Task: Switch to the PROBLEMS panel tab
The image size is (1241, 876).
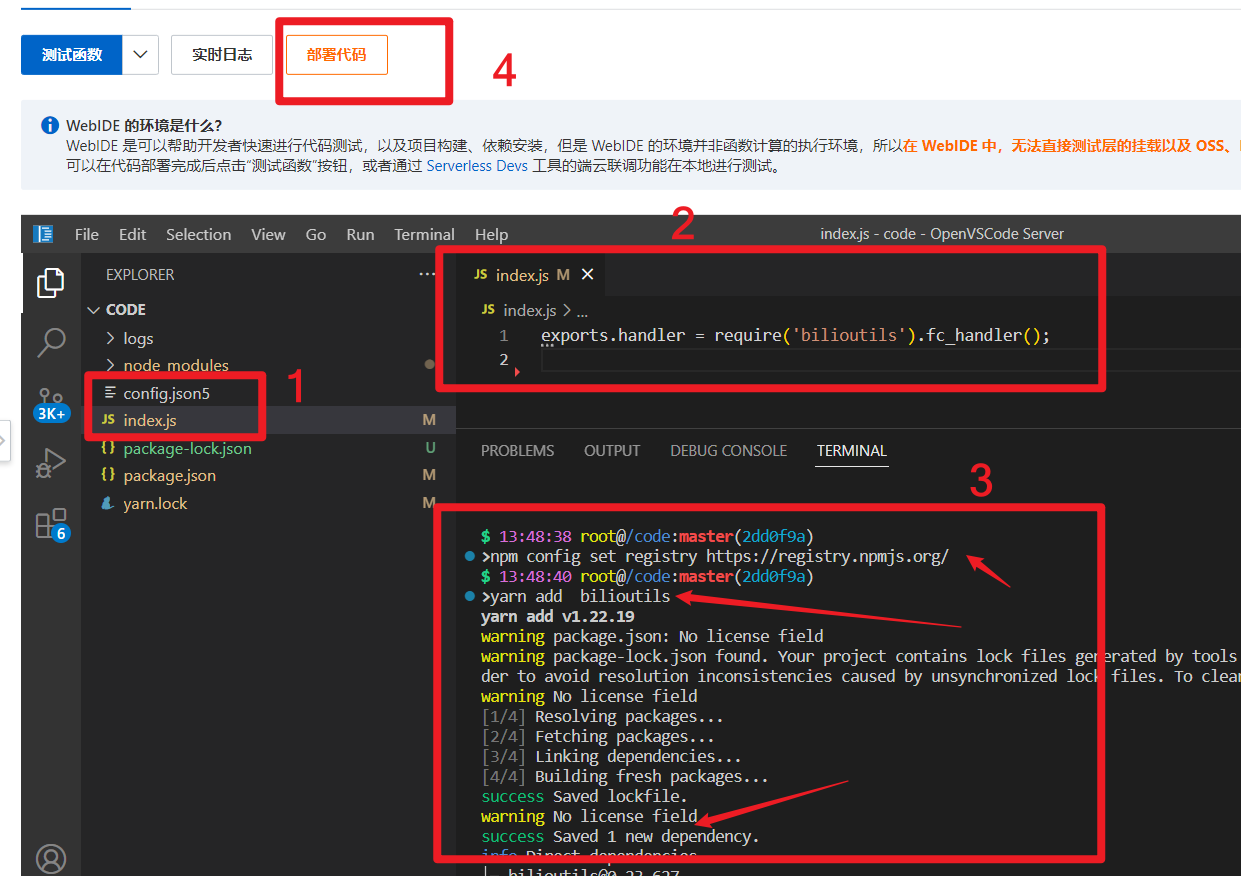Action: (517, 451)
